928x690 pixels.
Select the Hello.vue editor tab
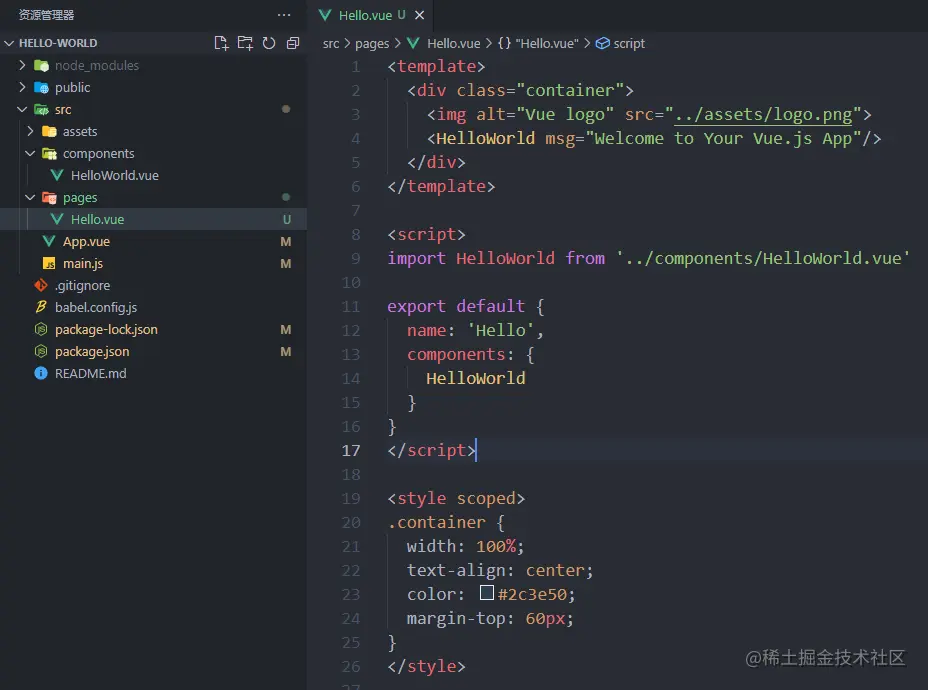(x=371, y=15)
